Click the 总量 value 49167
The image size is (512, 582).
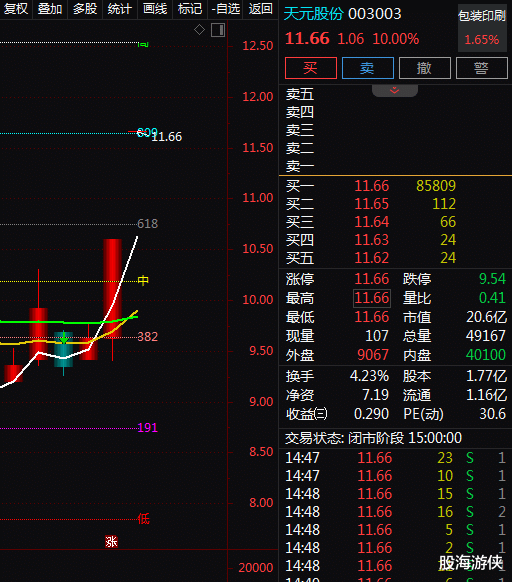pos(486,336)
